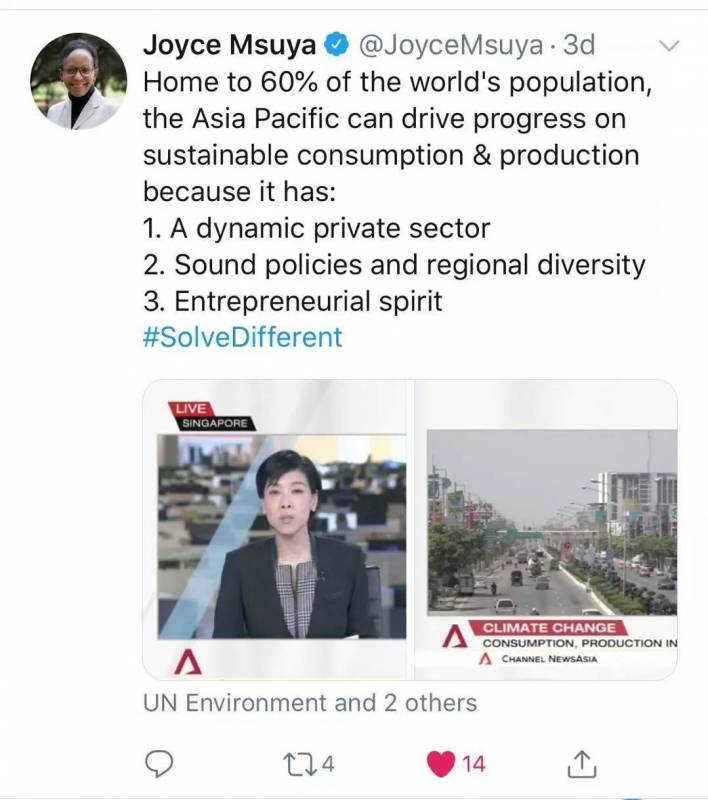Click the like count of 14
This screenshot has height=800, width=708.
473,764
